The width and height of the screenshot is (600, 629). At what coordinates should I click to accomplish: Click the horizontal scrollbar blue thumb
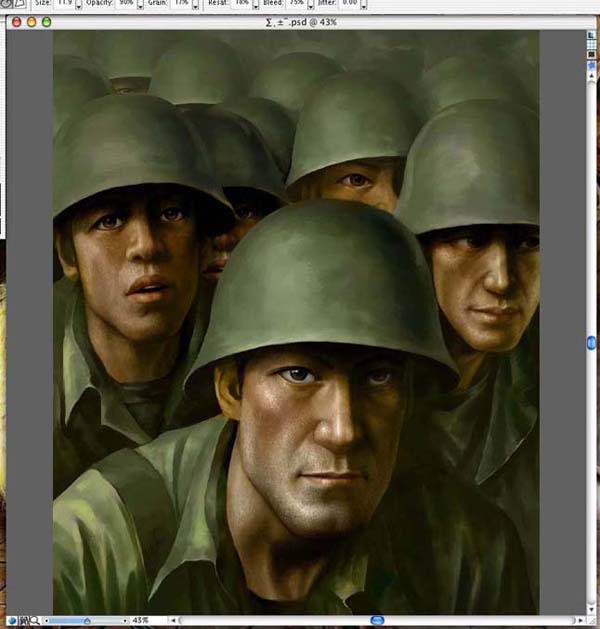377,621
